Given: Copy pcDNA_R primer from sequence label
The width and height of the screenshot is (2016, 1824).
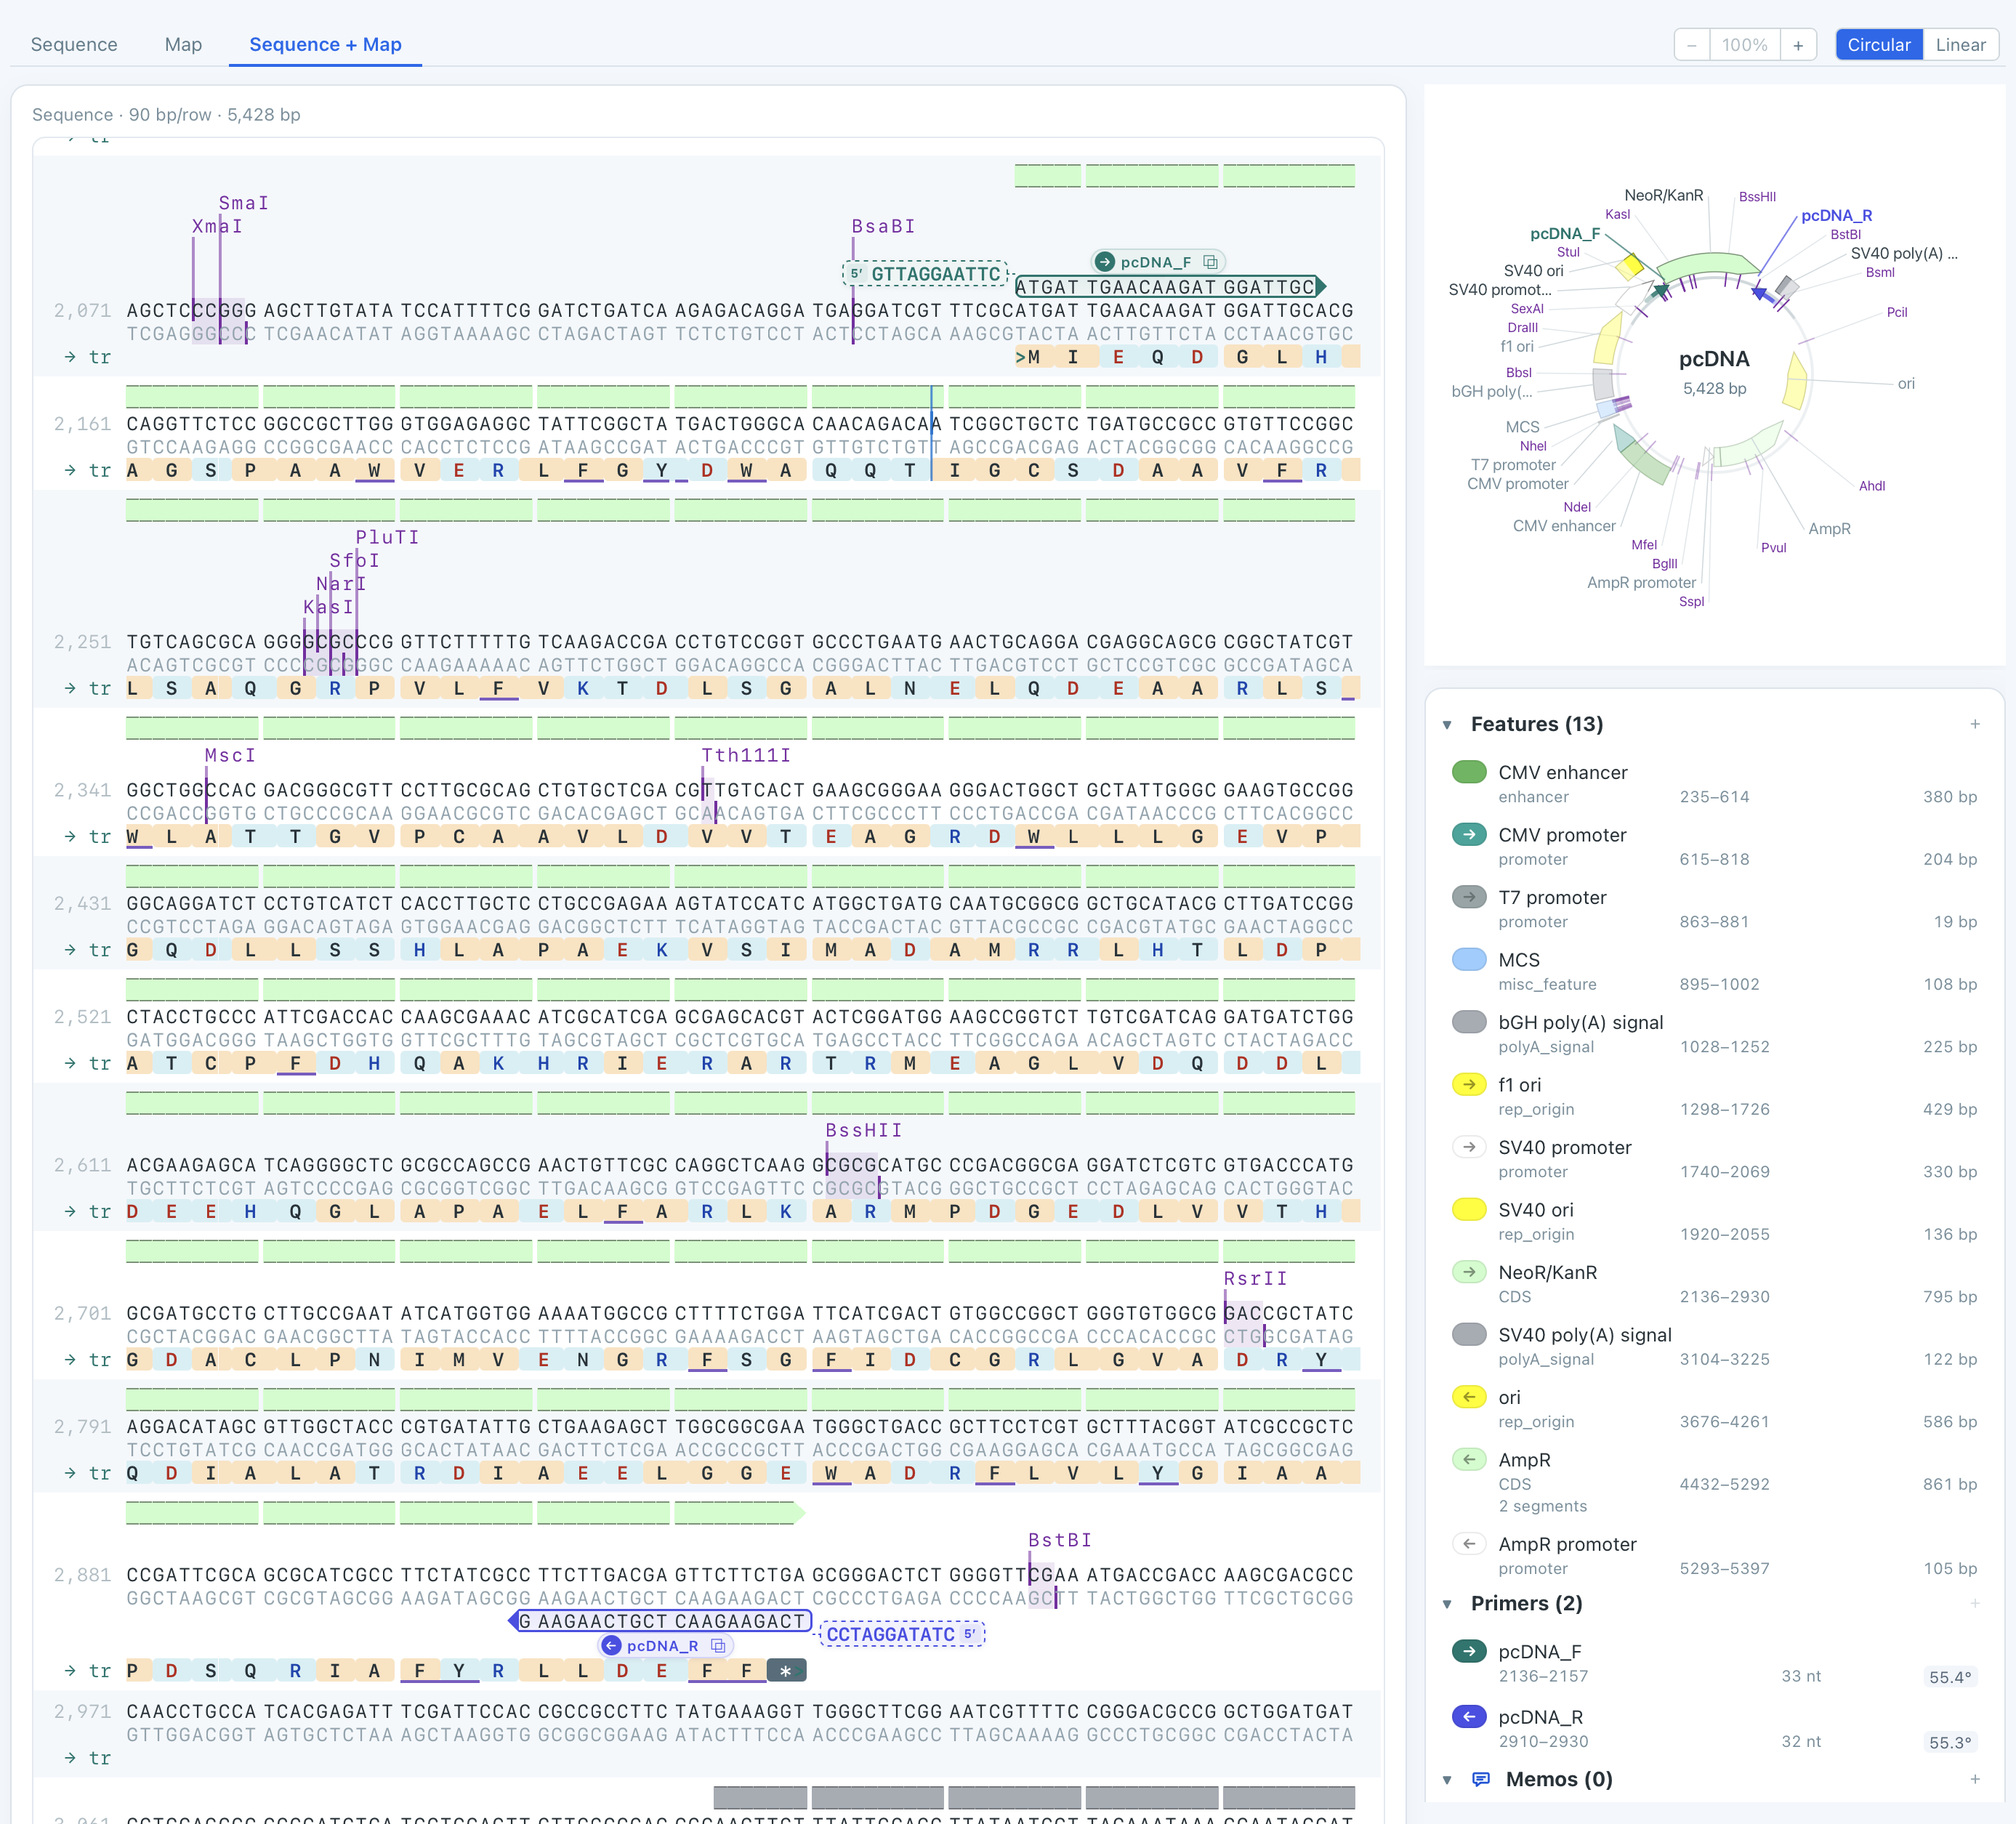Looking at the screenshot, I should [718, 1646].
